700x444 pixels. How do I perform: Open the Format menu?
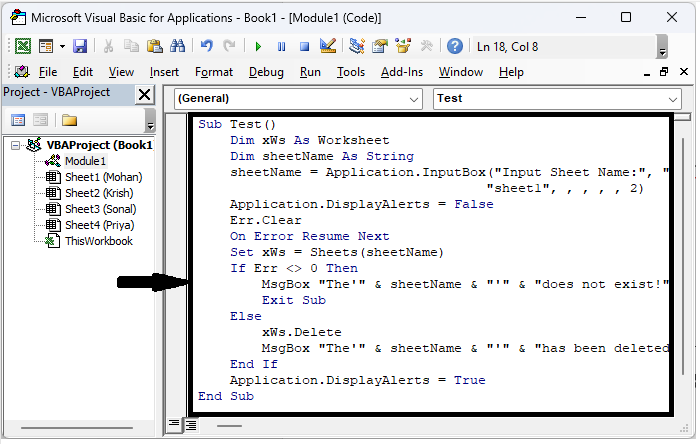214,72
